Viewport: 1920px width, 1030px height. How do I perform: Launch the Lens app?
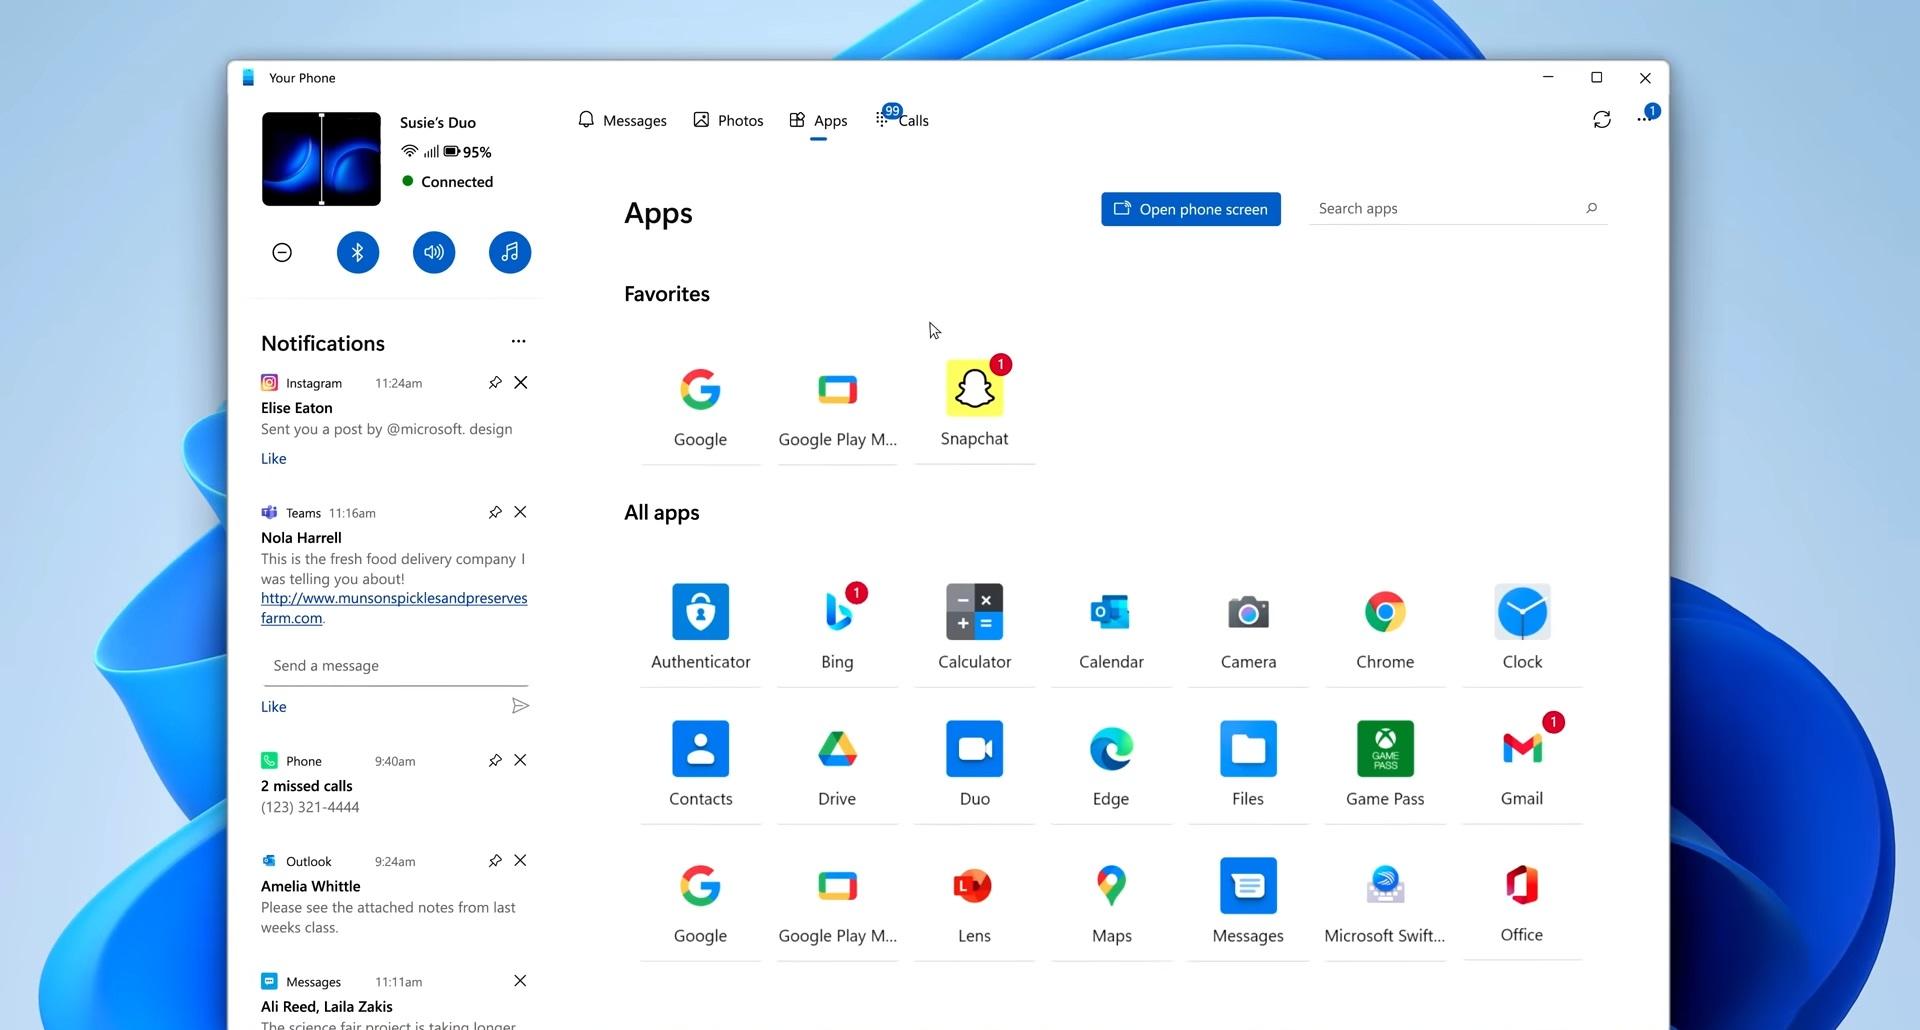click(x=975, y=901)
